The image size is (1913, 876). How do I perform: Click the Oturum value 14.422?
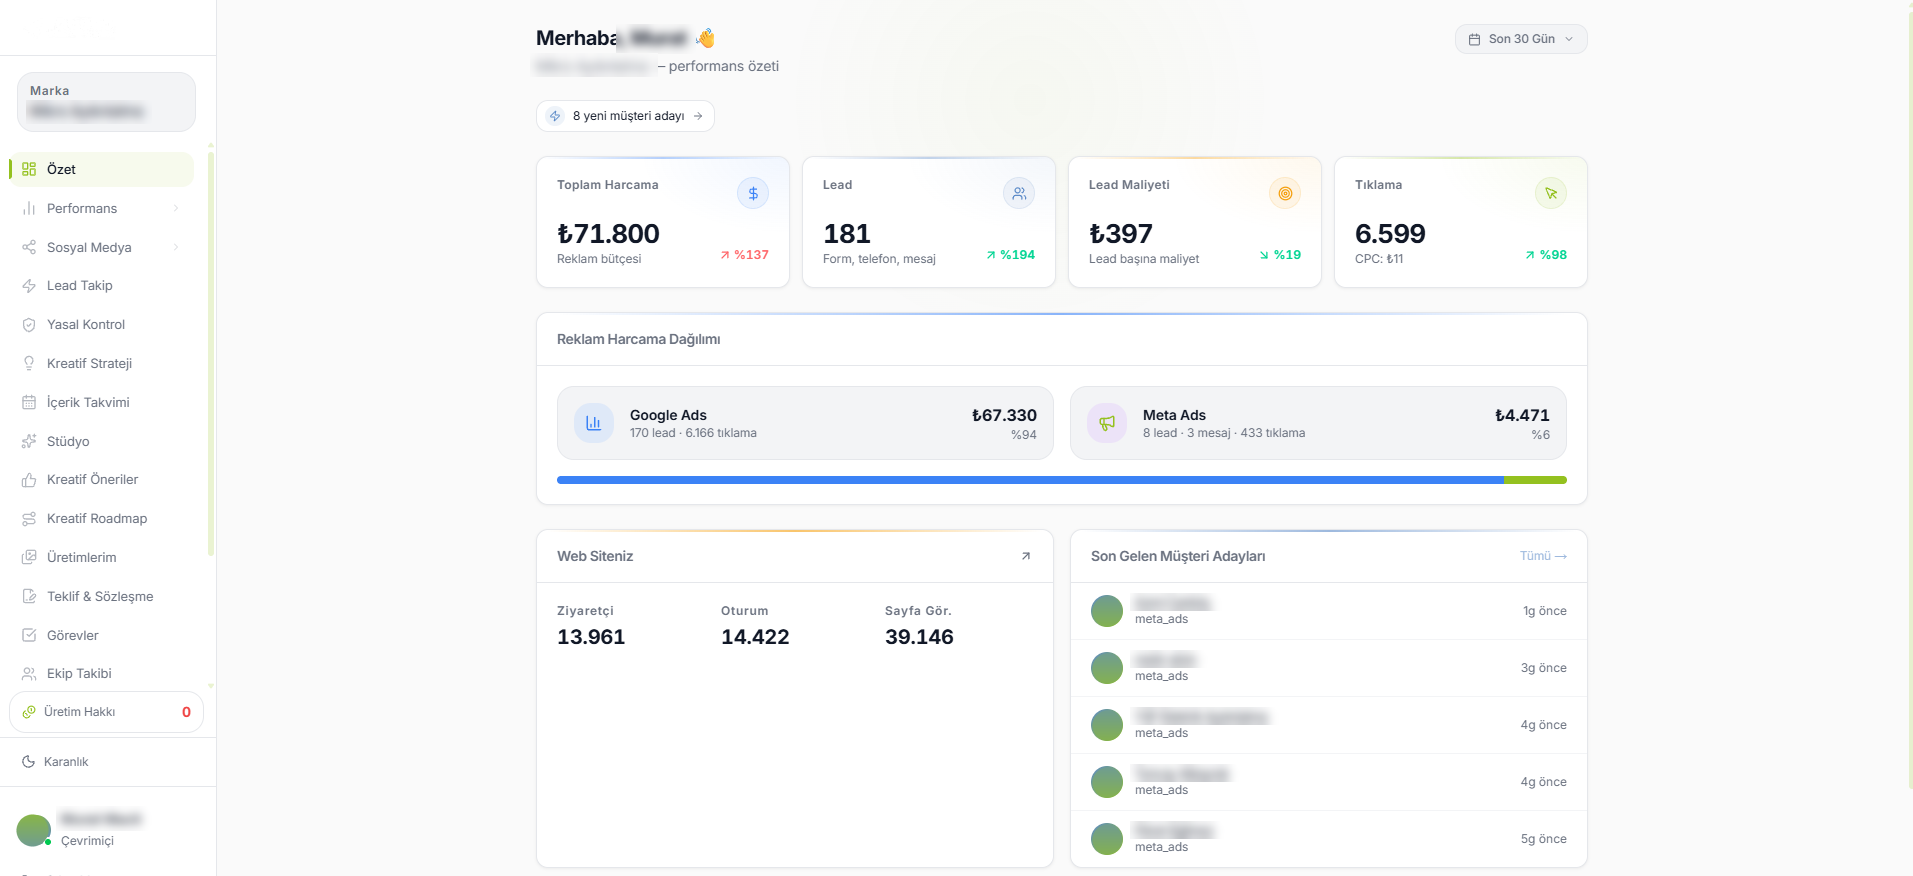755,637
